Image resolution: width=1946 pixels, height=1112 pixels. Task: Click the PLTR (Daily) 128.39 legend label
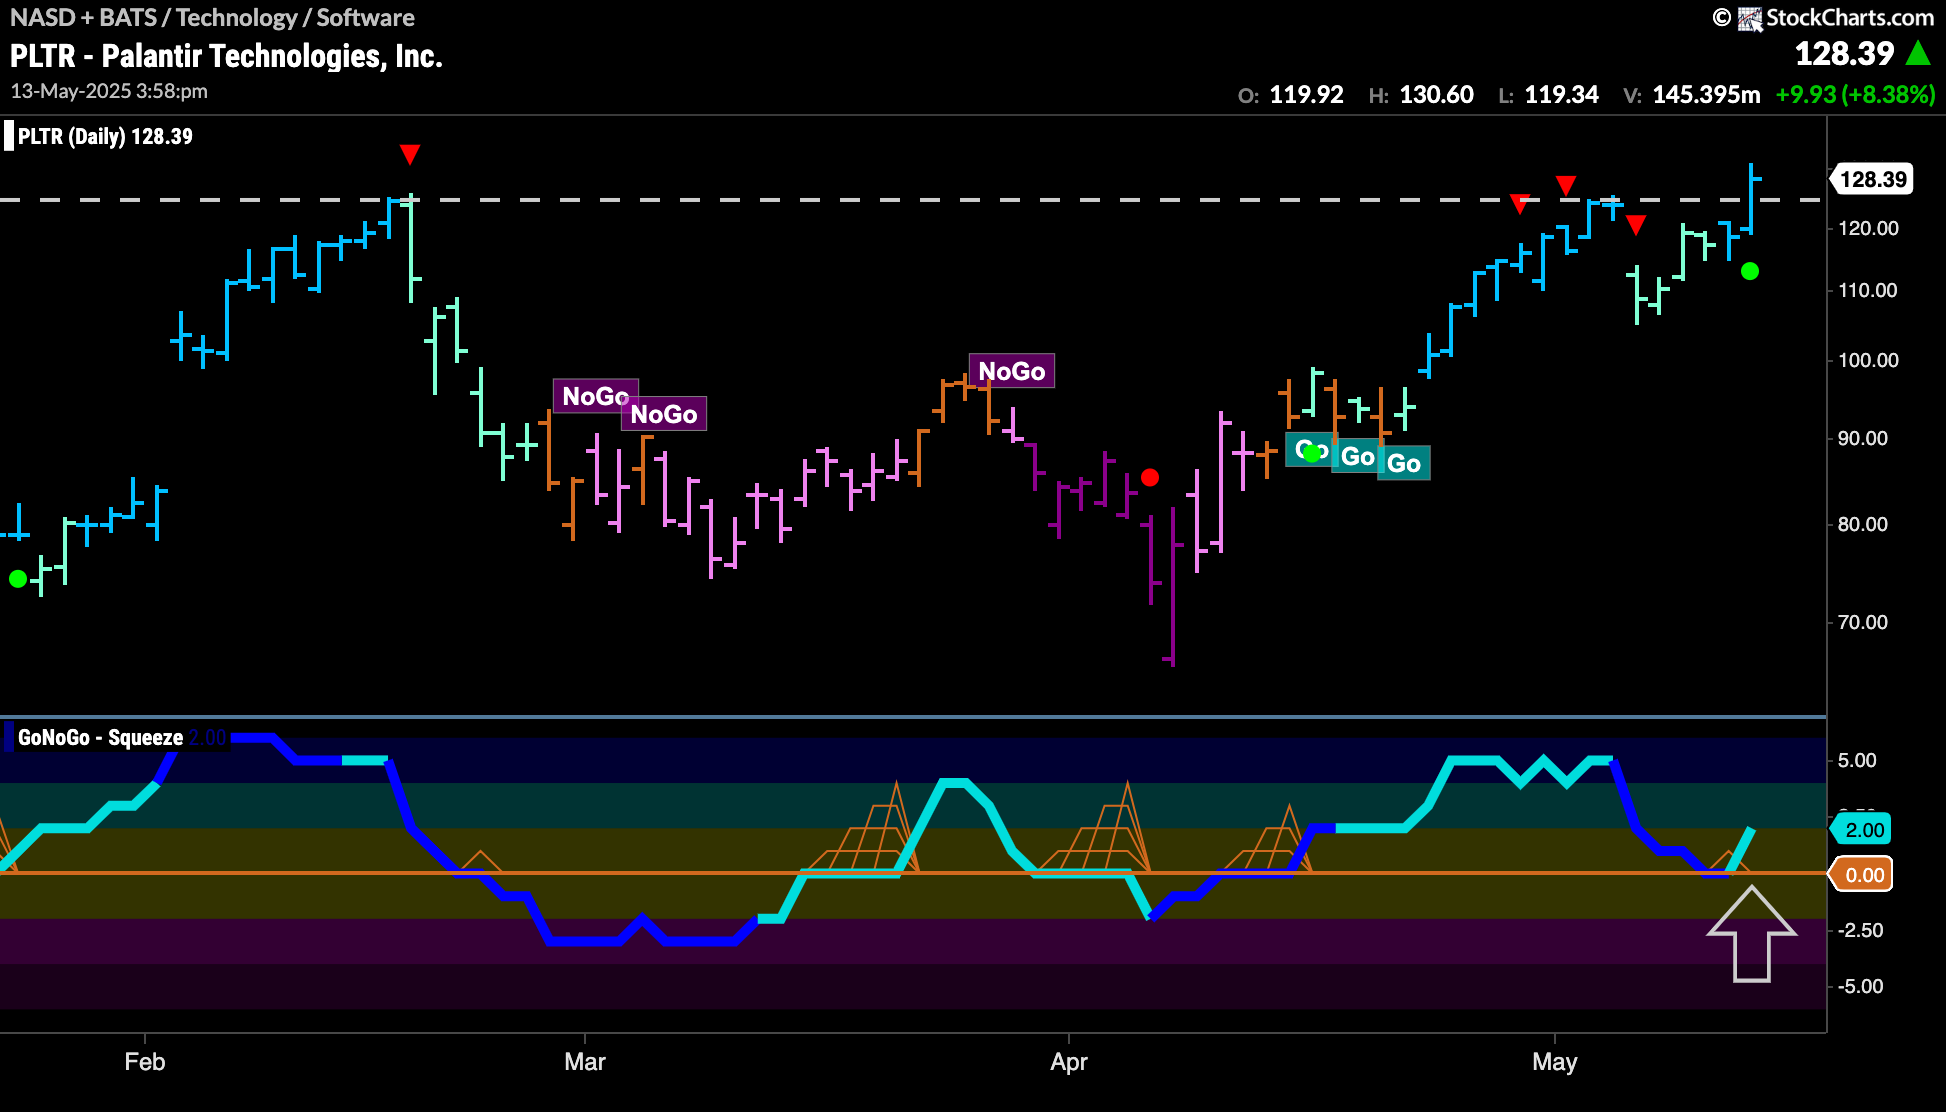click(105, 136)
